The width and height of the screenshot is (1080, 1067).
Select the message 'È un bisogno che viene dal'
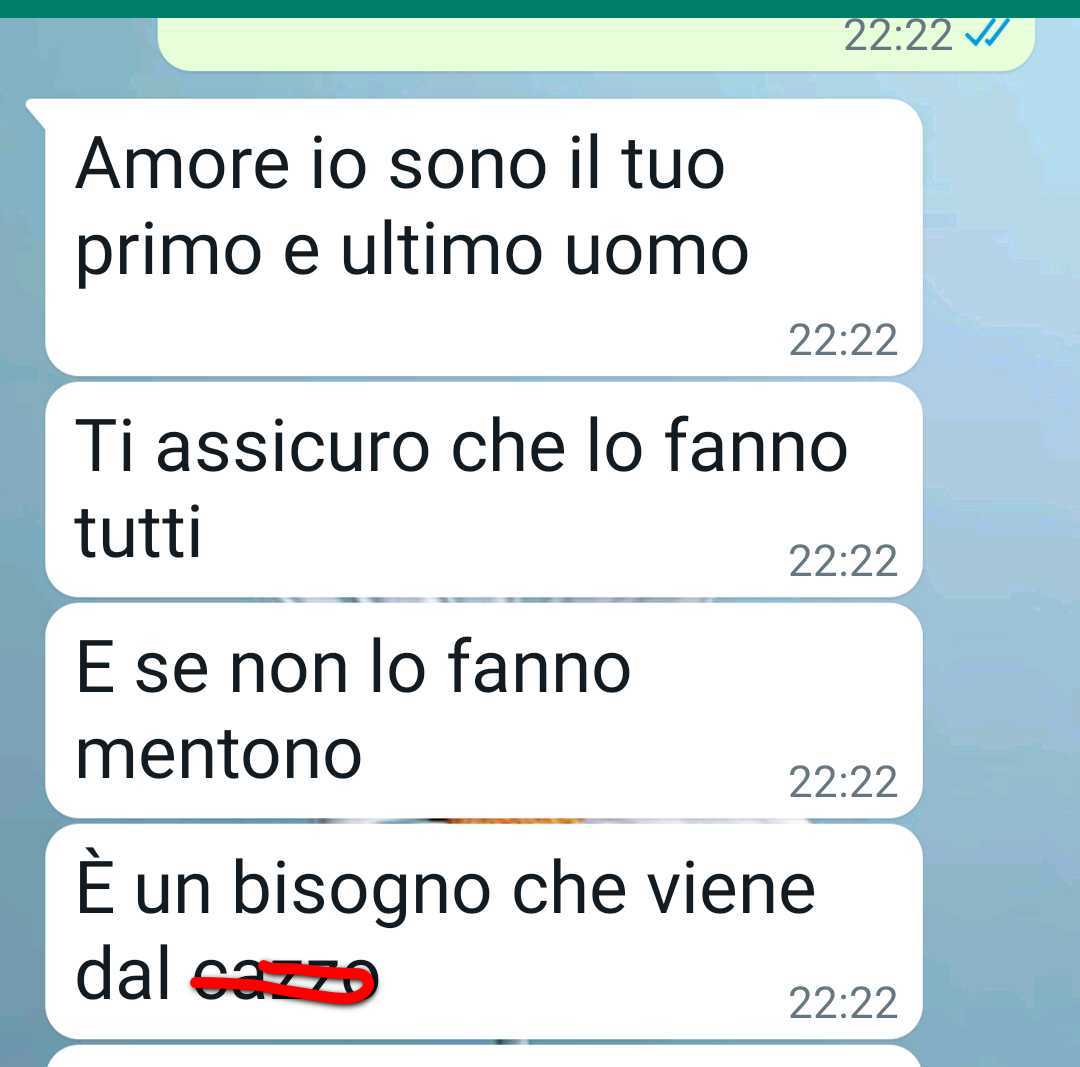[x=484, y=932]
